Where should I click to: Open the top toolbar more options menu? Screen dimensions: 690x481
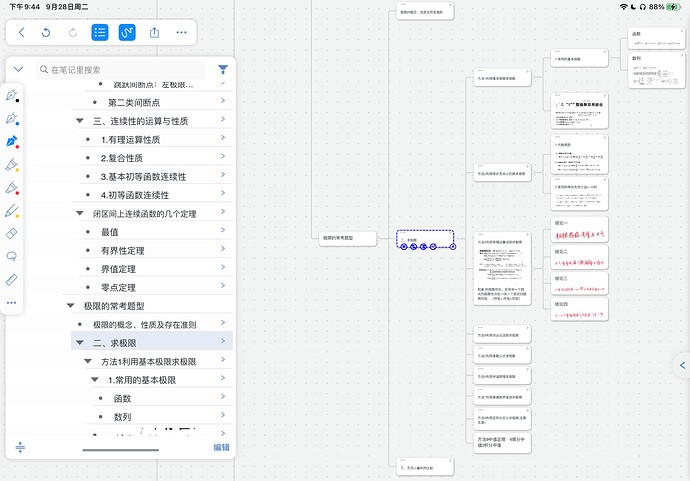(x=181, y=32)
